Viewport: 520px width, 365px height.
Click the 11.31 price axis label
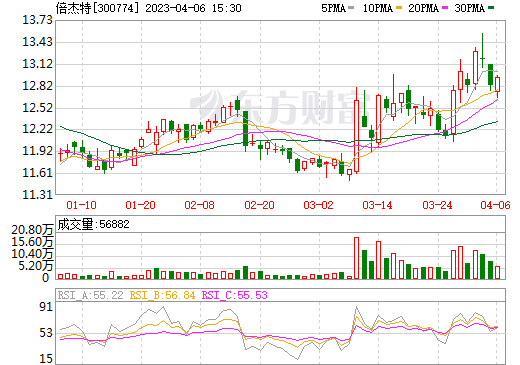[x=37, y=195]
